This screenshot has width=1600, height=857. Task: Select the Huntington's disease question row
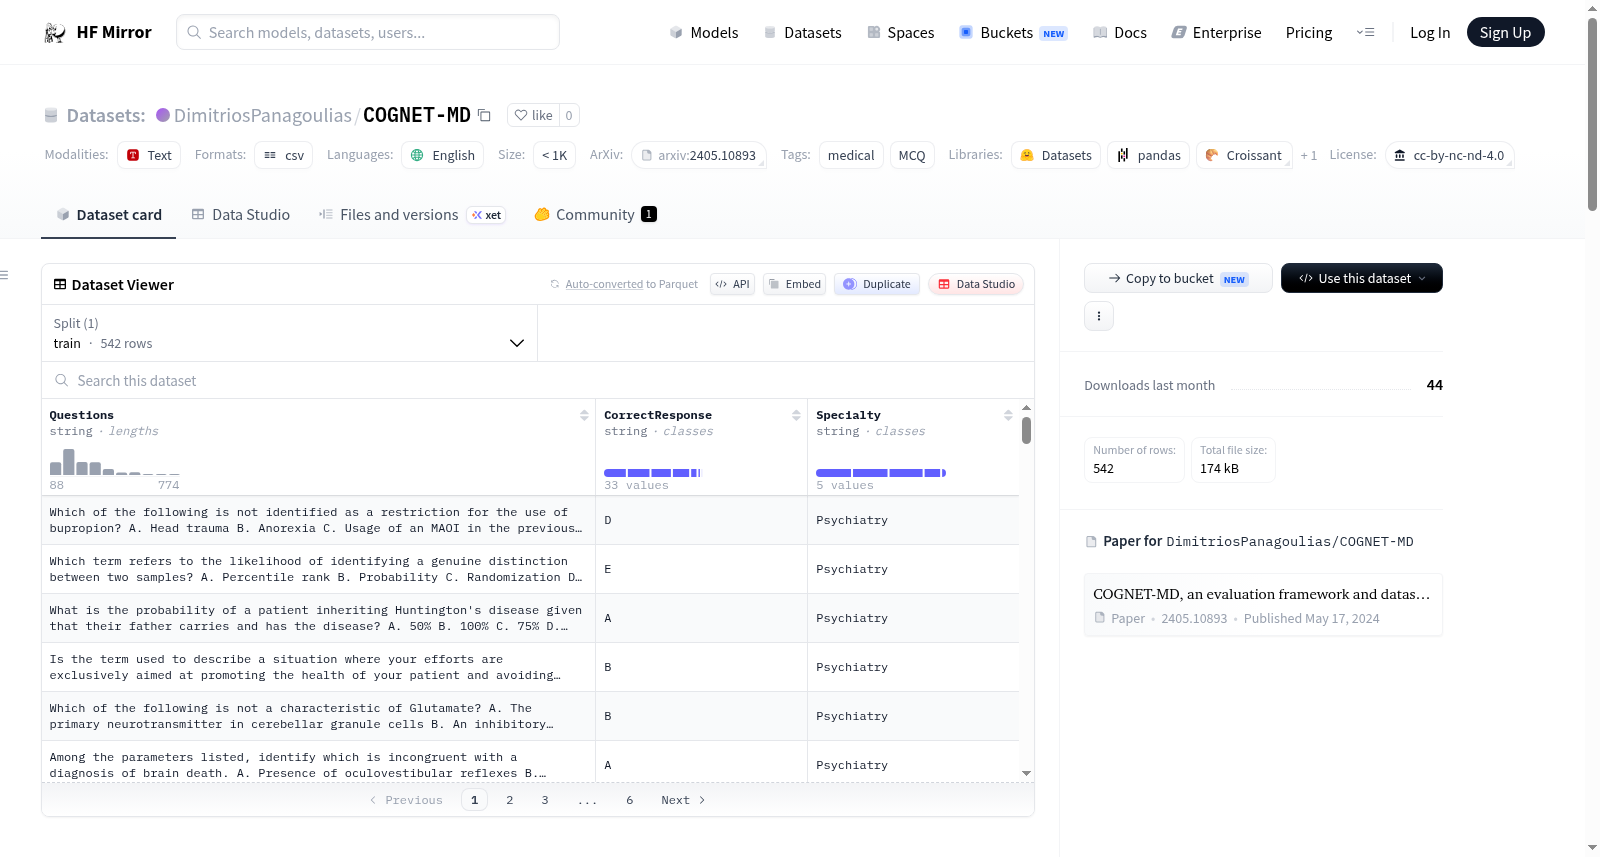pyautogui.click(x=530, y=618)
